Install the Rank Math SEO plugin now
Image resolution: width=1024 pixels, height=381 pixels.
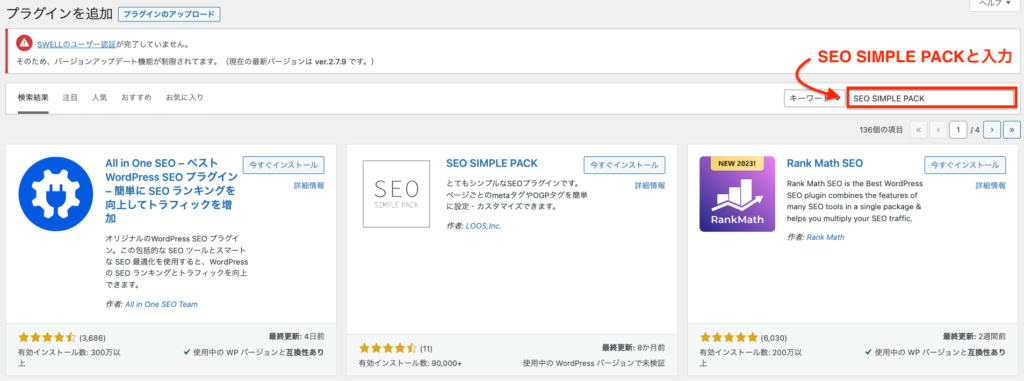[x=965, y=165]
